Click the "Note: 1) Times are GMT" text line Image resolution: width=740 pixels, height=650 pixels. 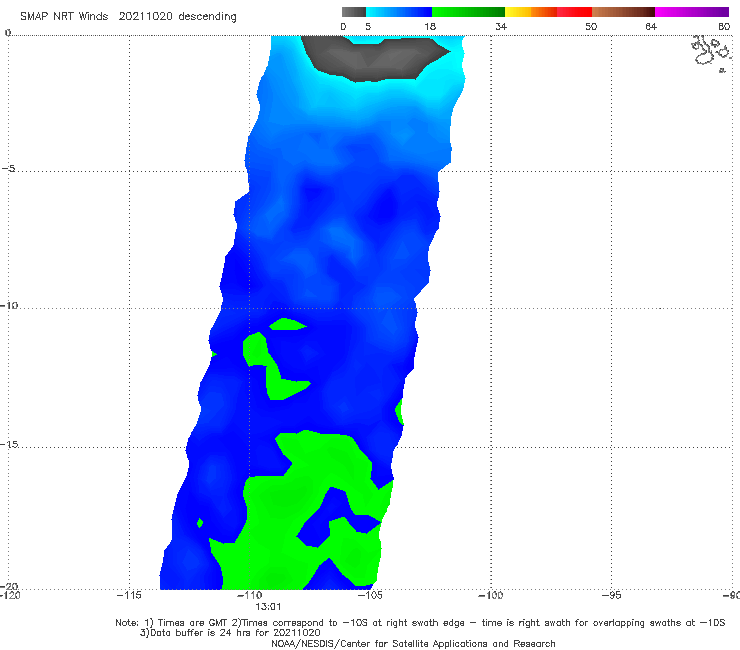[x=420, y=623]
